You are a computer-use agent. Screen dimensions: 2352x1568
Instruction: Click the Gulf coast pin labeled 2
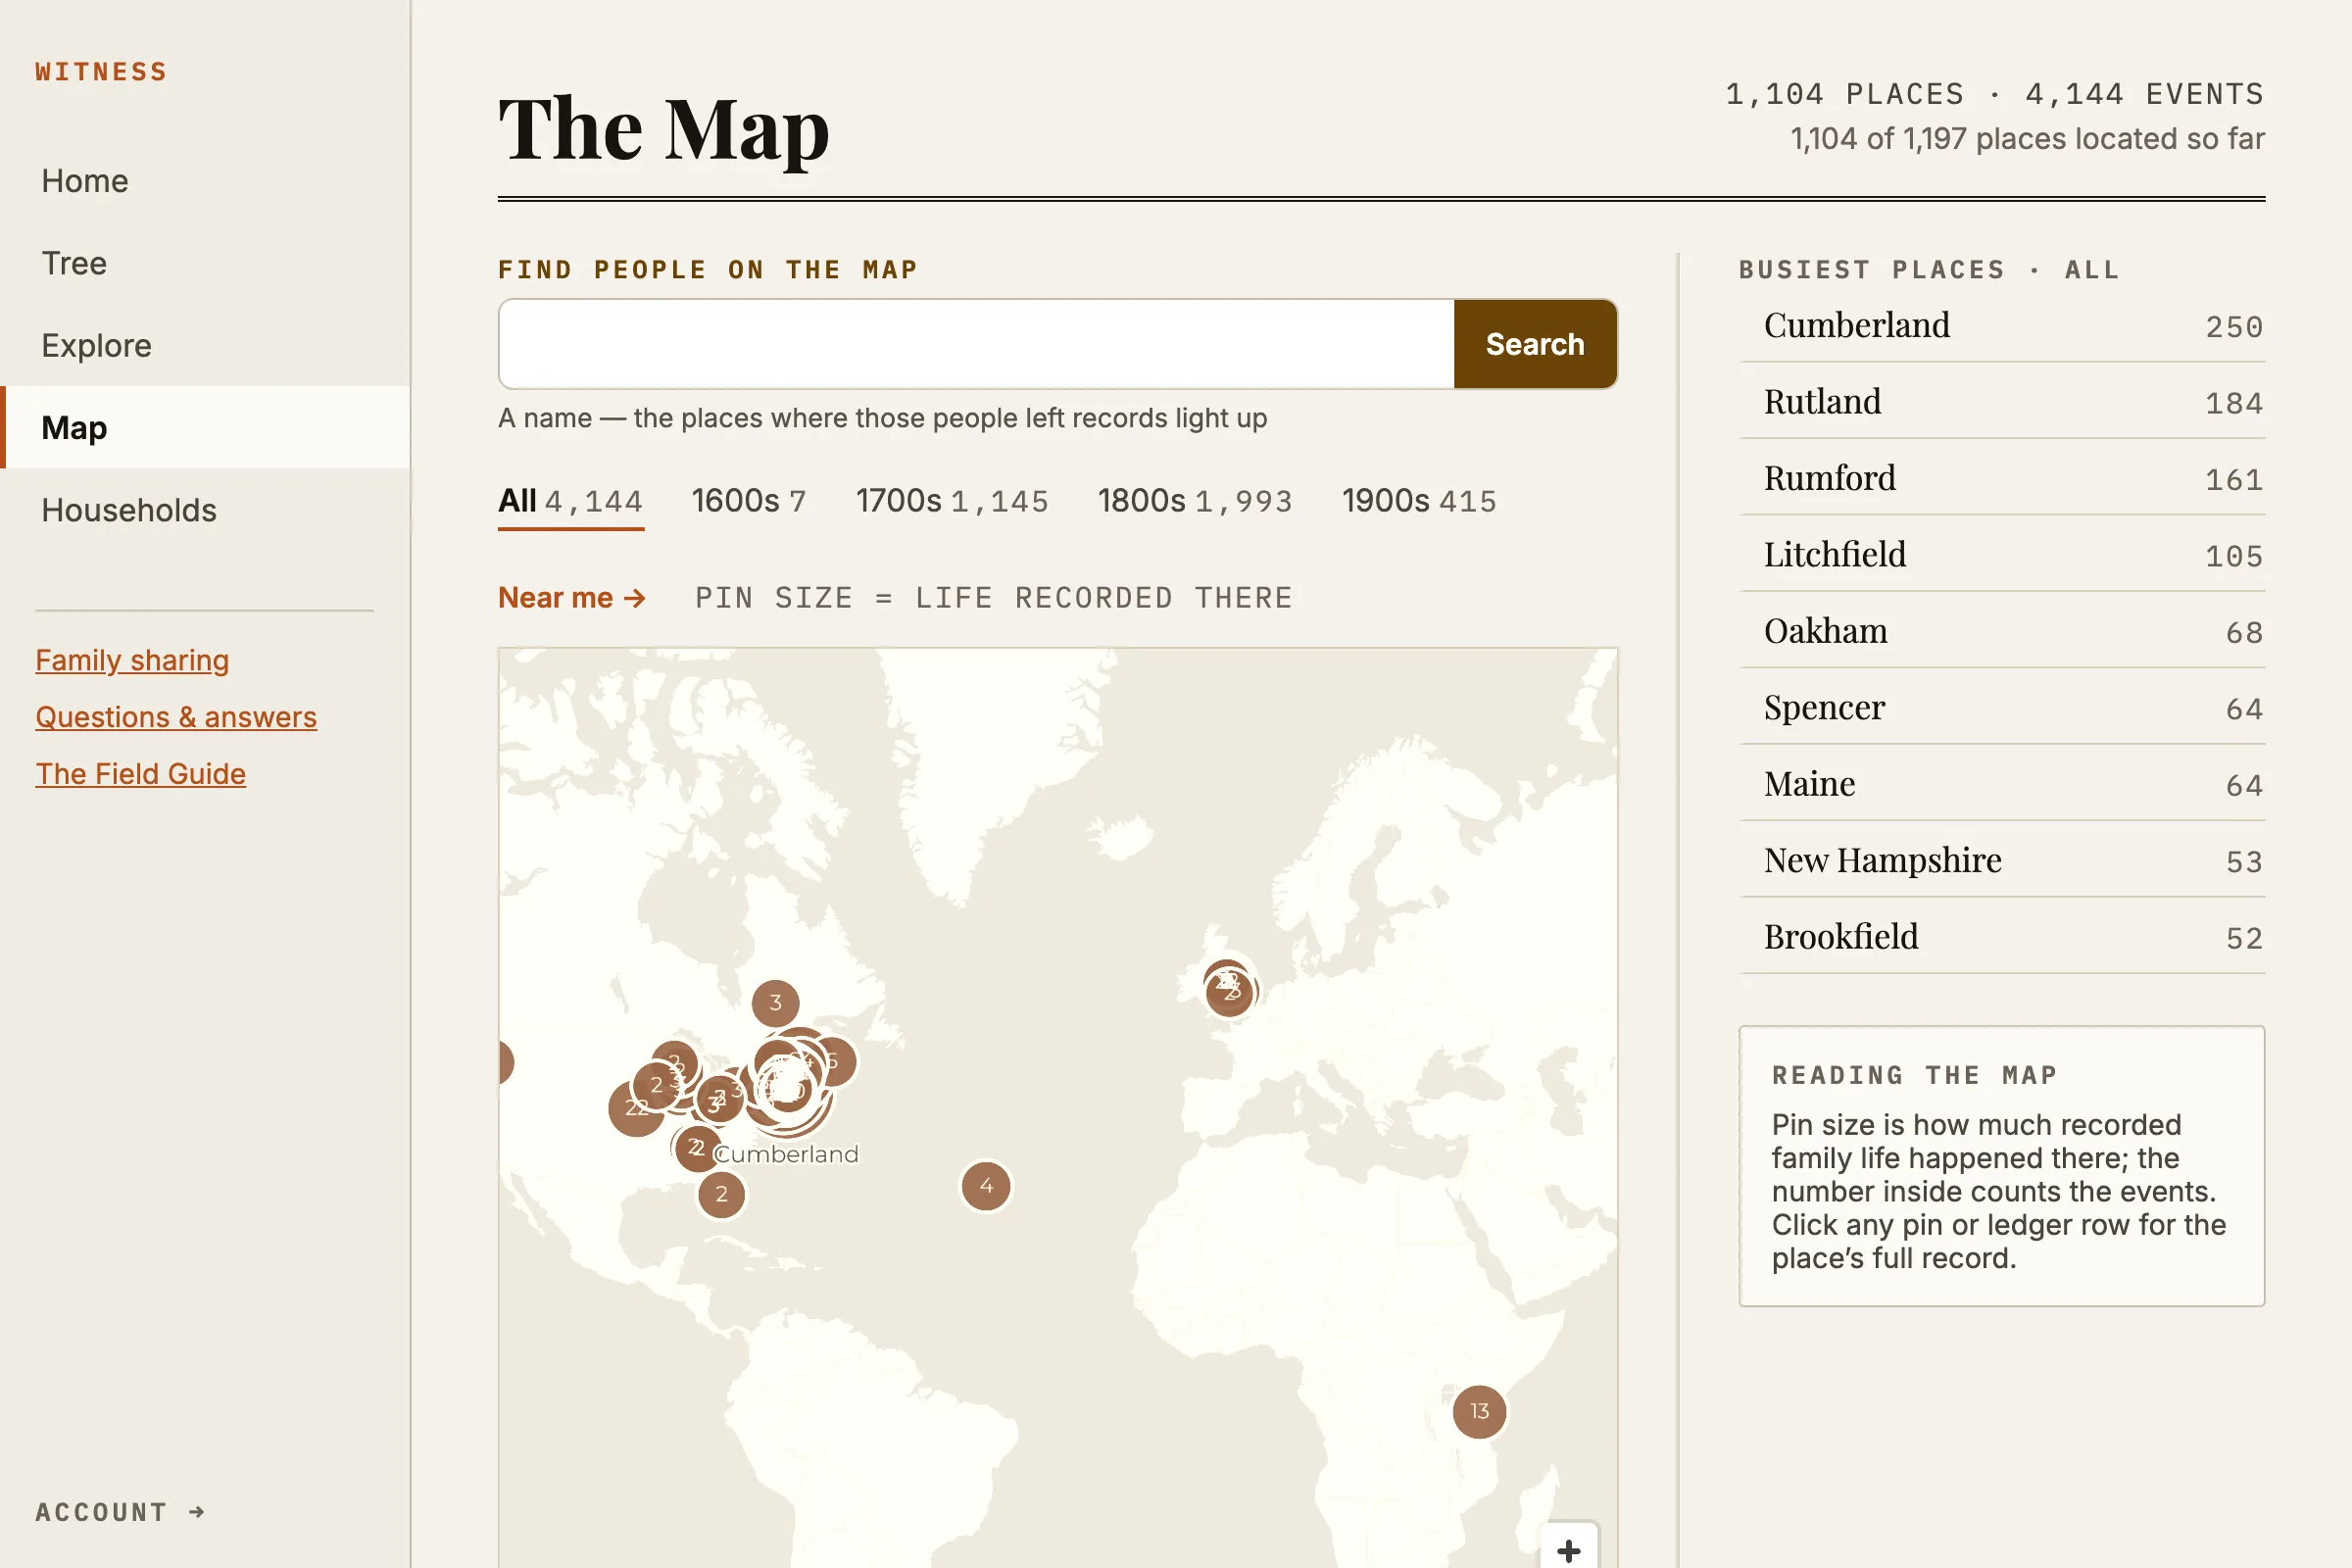[x=721, y=1194]
